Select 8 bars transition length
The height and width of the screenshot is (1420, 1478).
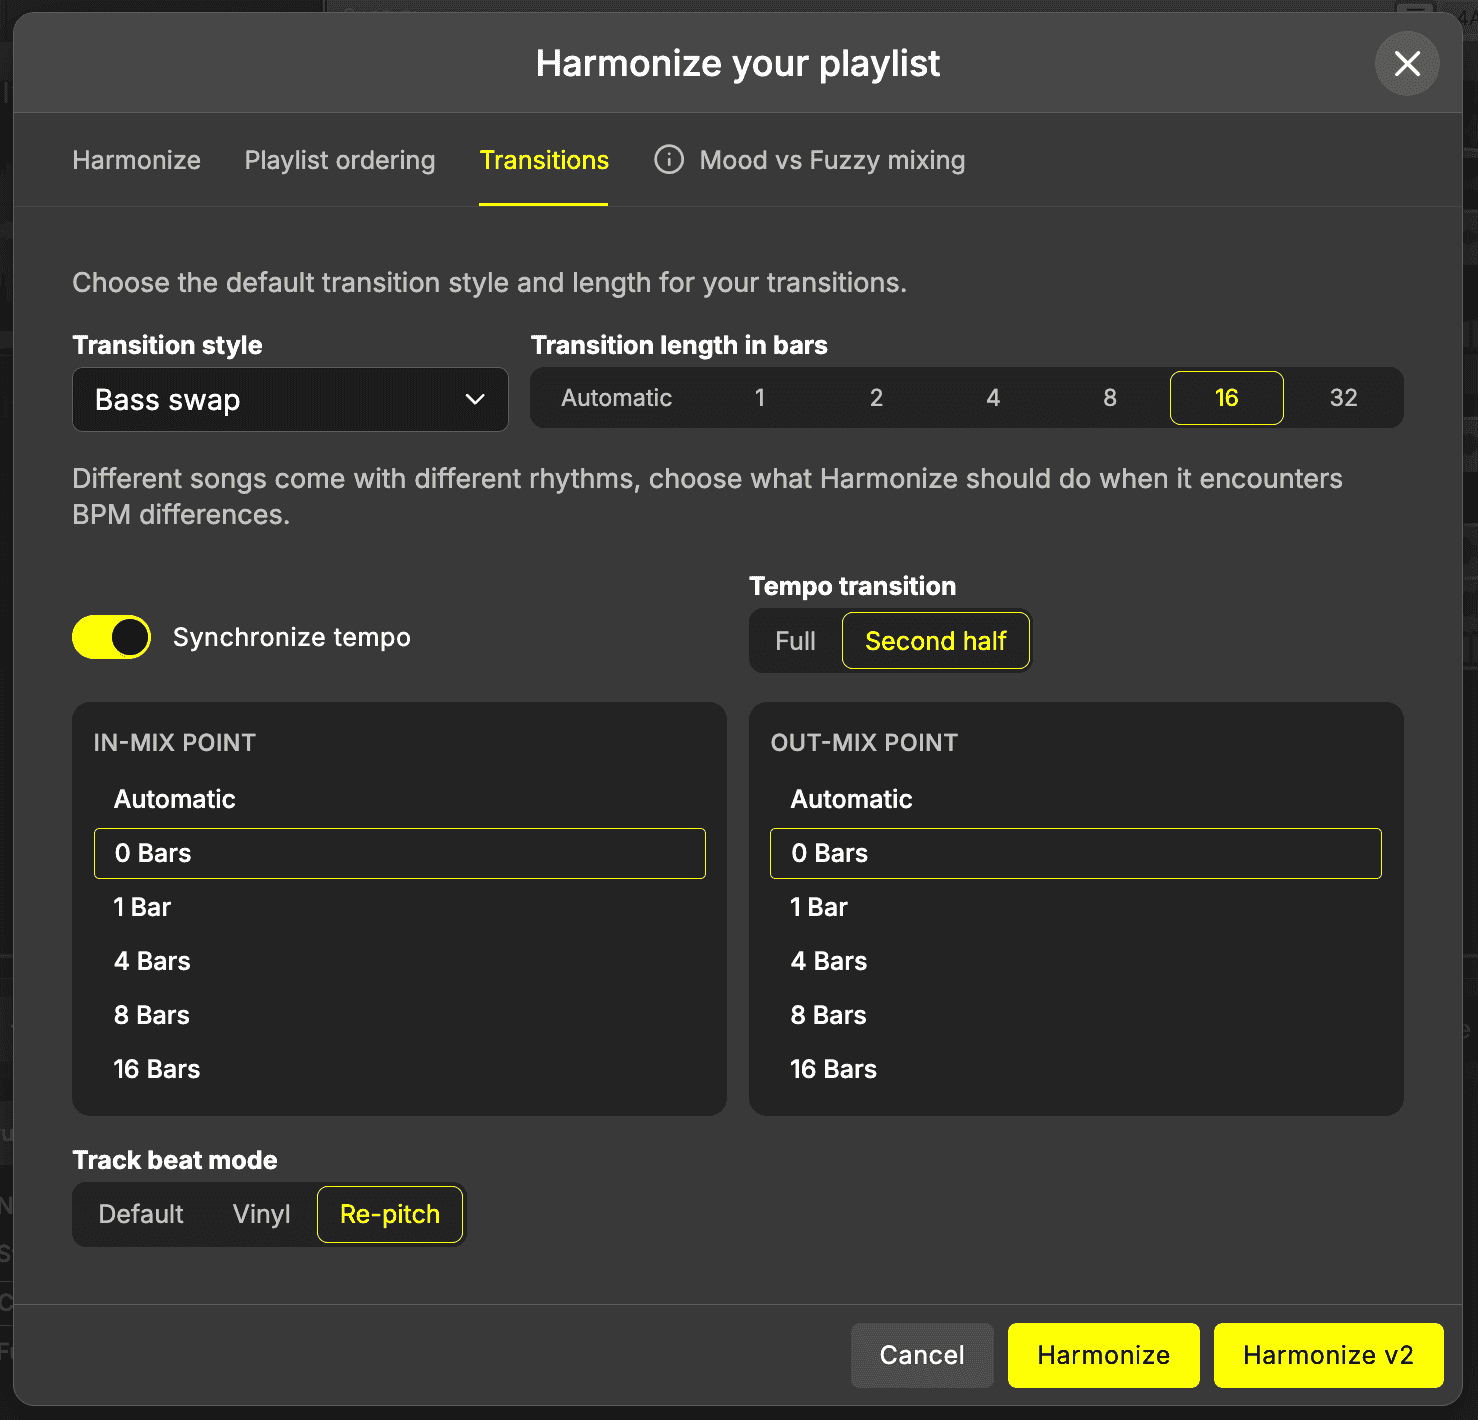click(1109, 398)
